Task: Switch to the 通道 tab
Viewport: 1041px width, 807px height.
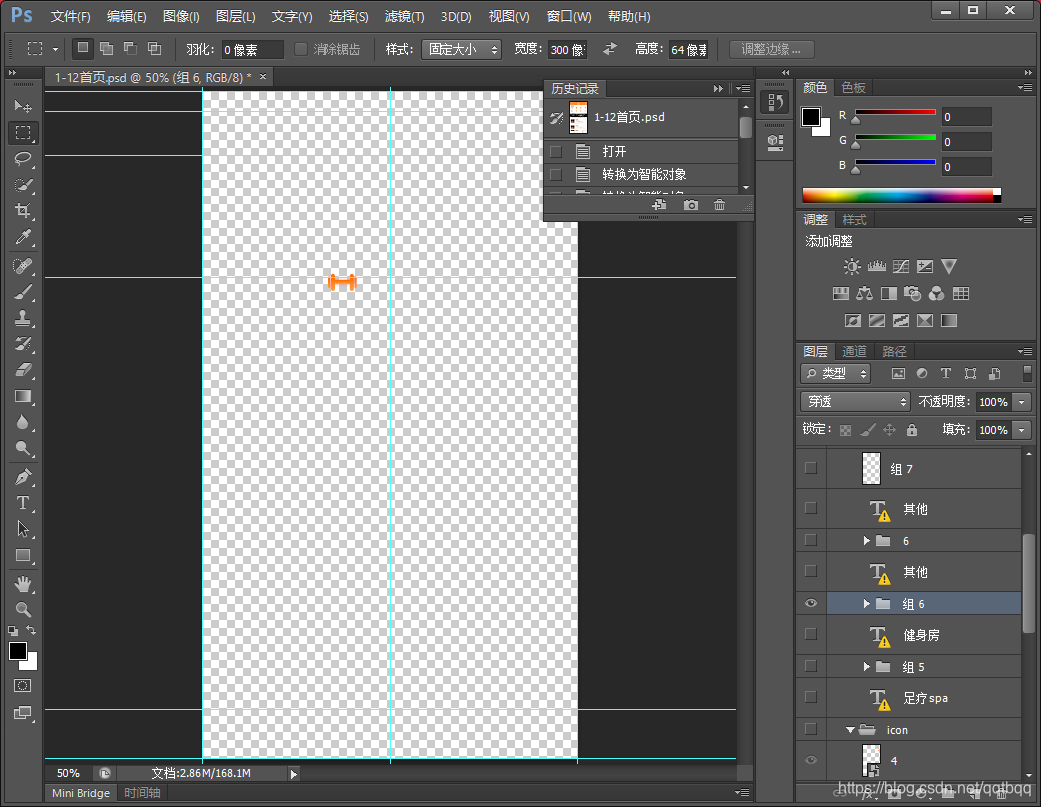Action: click(854, 351)
